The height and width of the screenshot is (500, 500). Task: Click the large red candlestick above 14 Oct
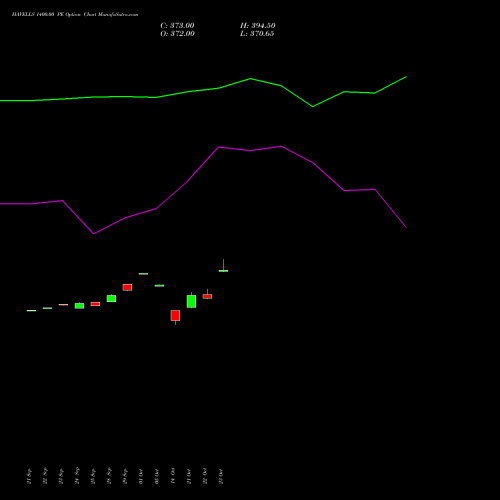pyautogui.click(x=175, y=316)
